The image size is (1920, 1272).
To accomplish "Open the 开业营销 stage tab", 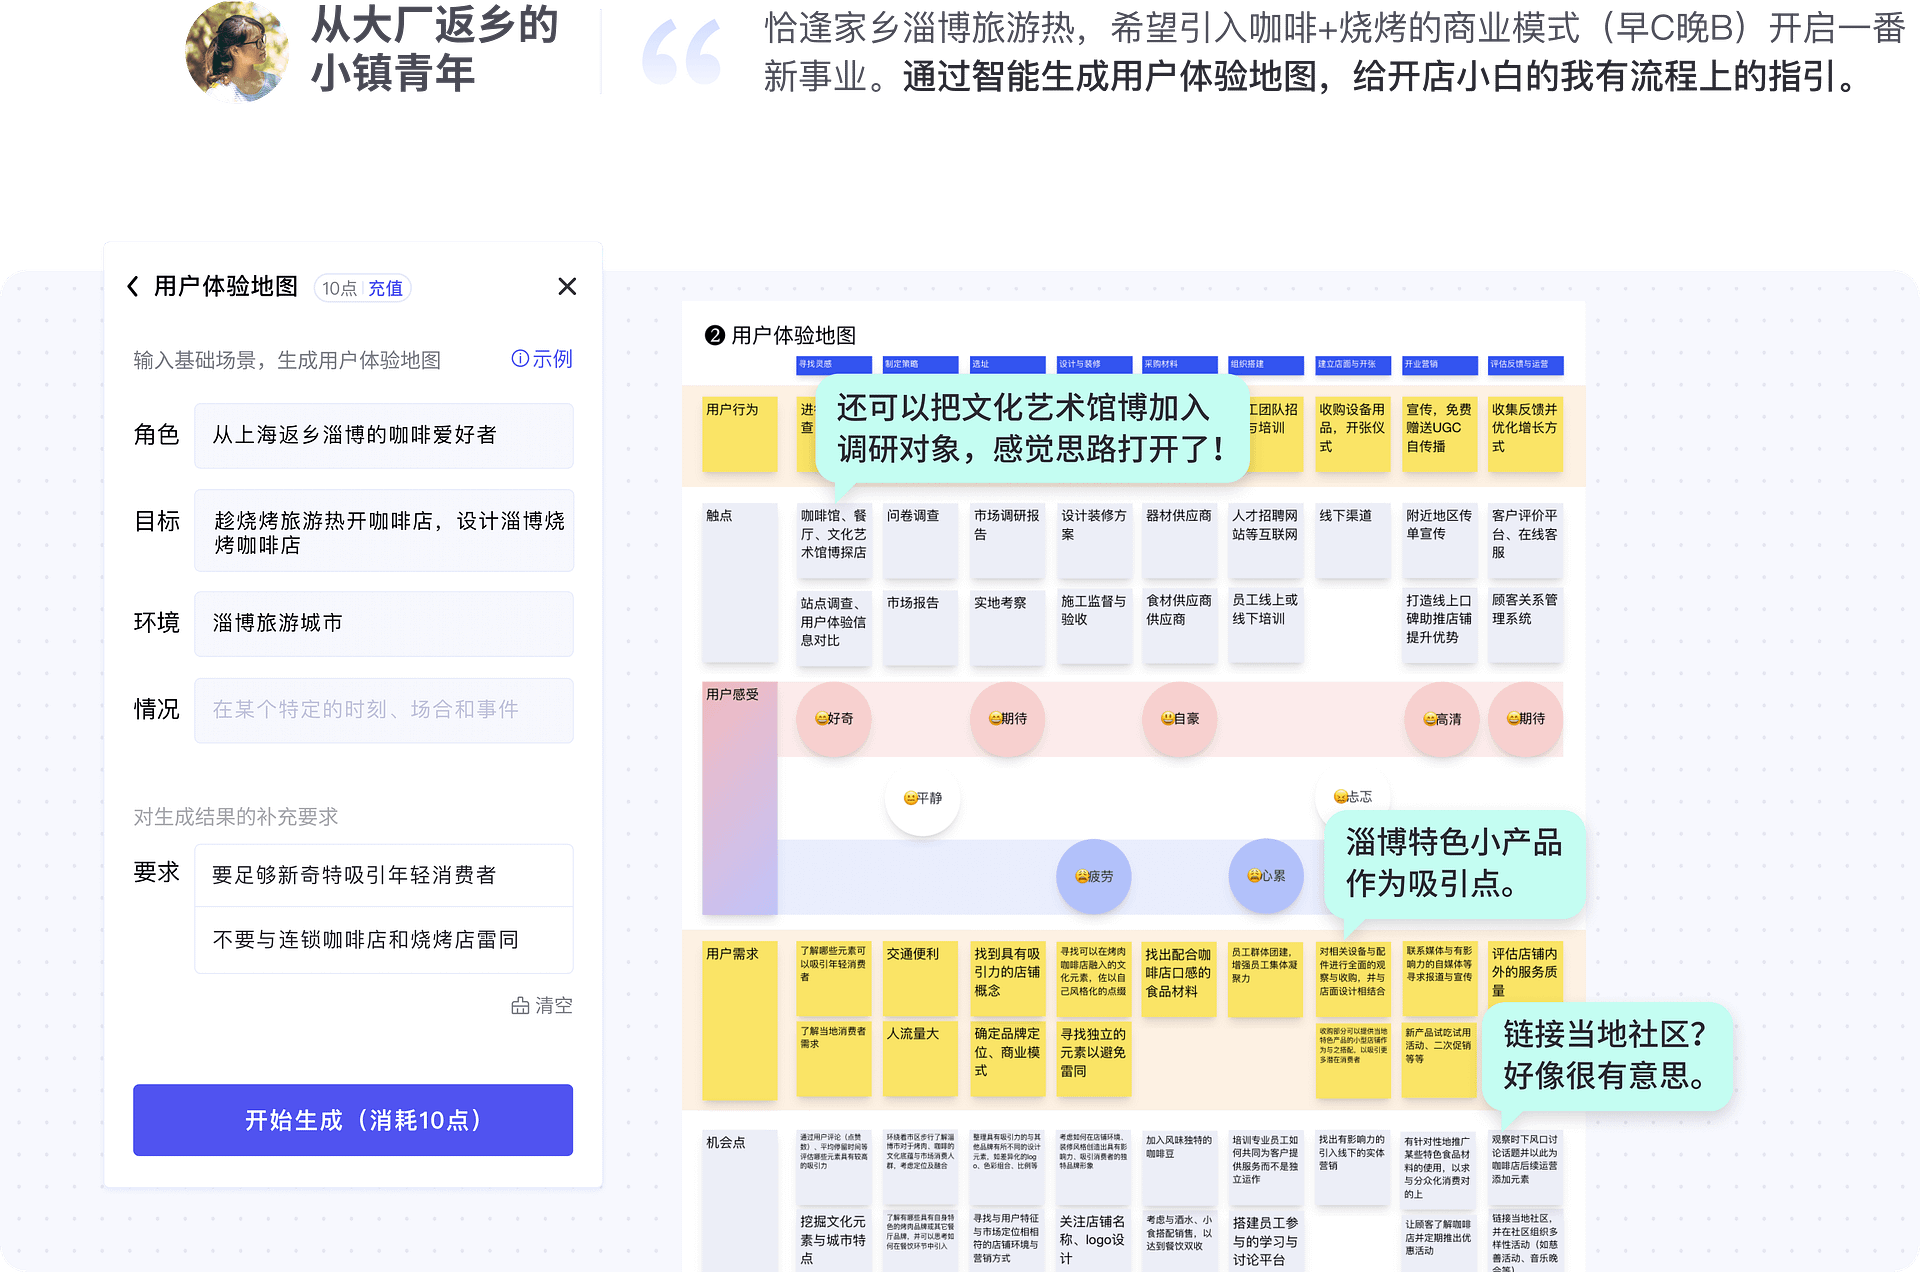I will (1439, 366).
